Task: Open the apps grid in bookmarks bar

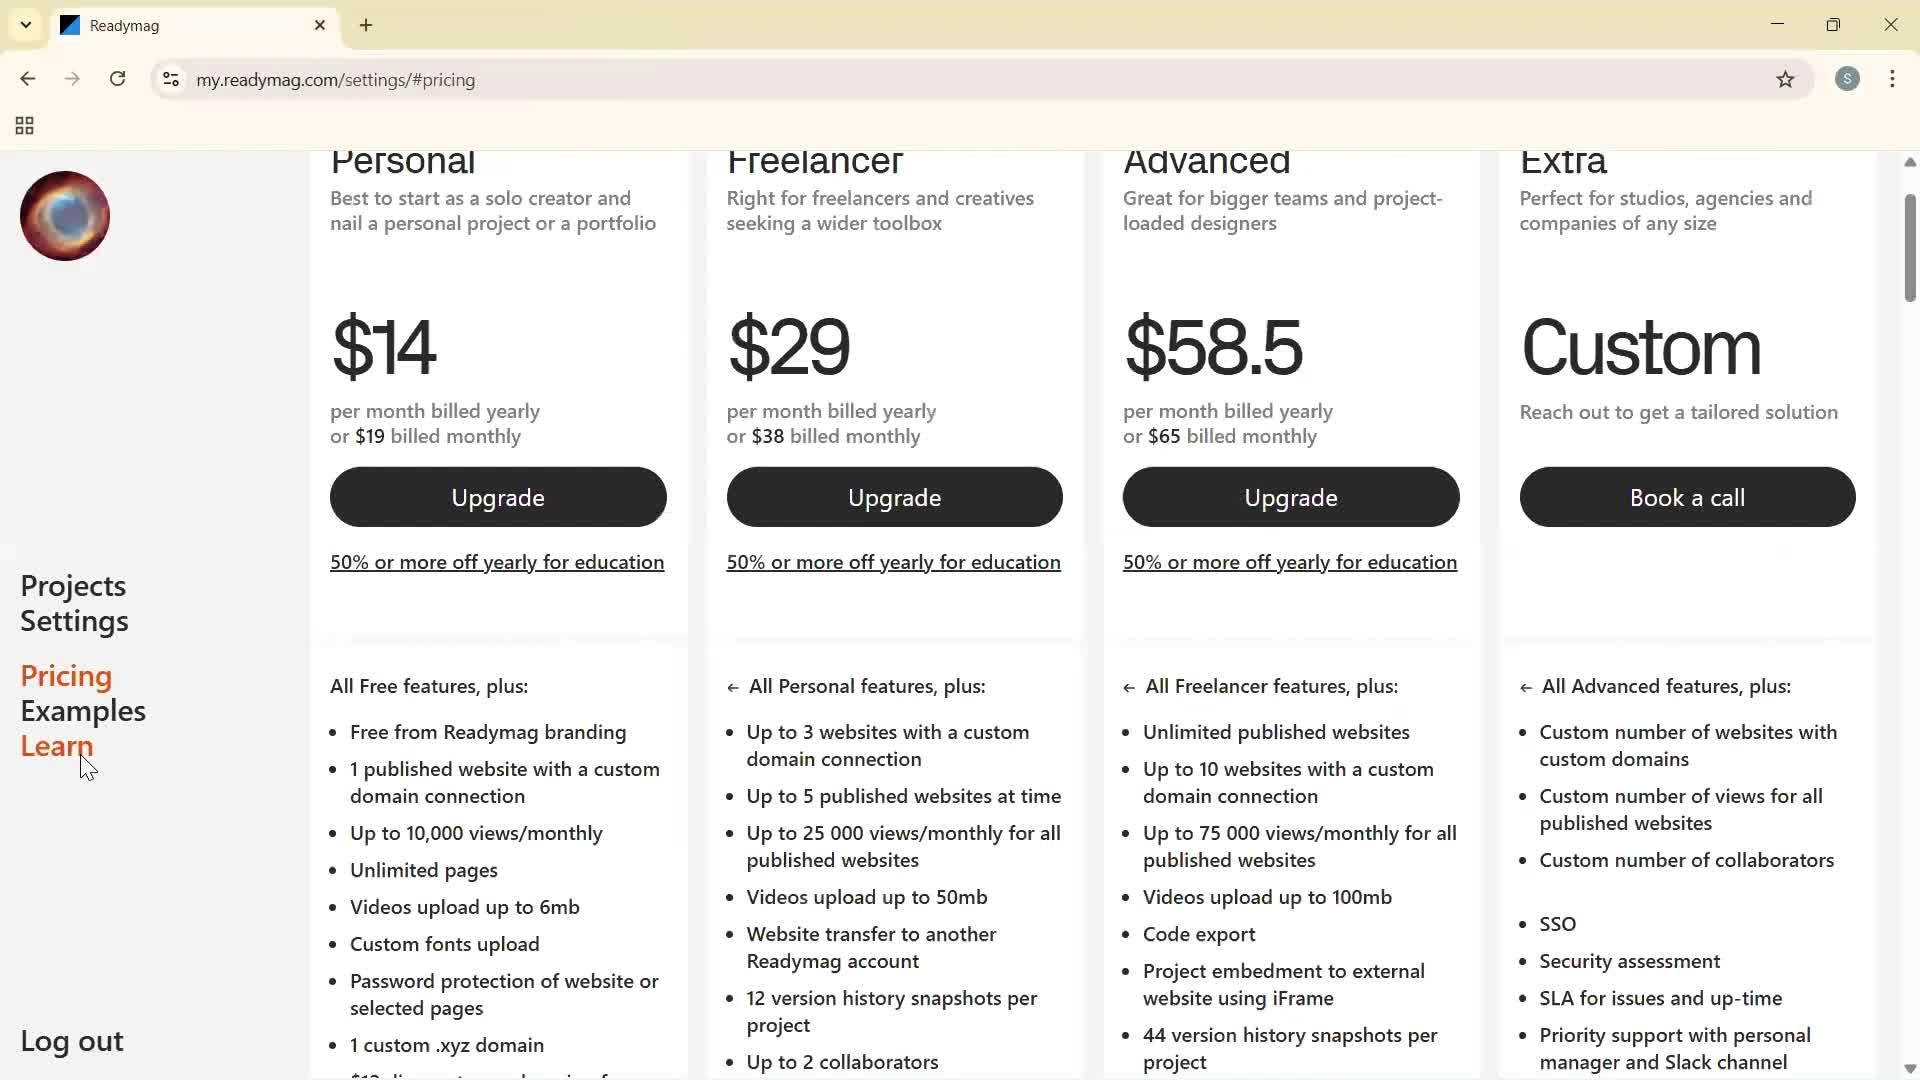Action: point(25,126)
